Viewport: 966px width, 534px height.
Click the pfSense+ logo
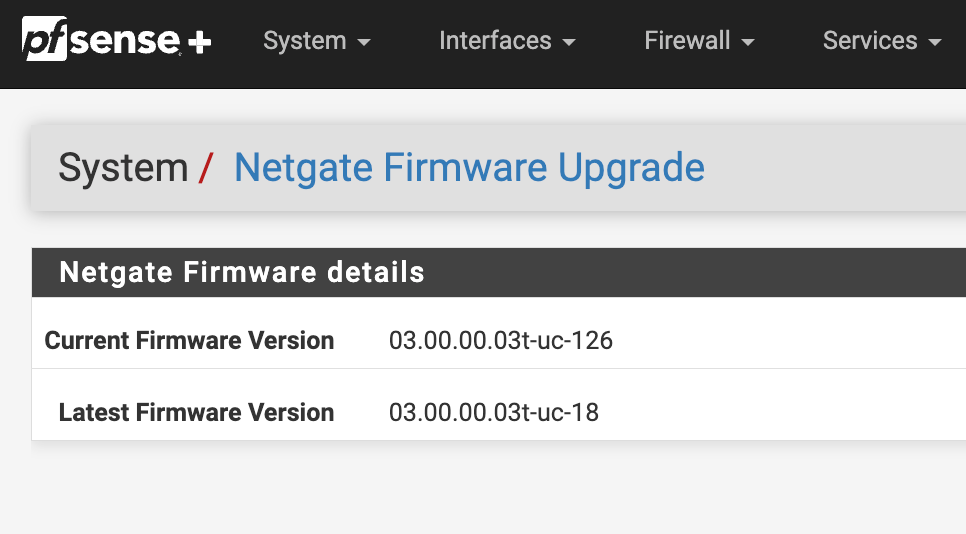pyautogui.click(x=116, y=39)
